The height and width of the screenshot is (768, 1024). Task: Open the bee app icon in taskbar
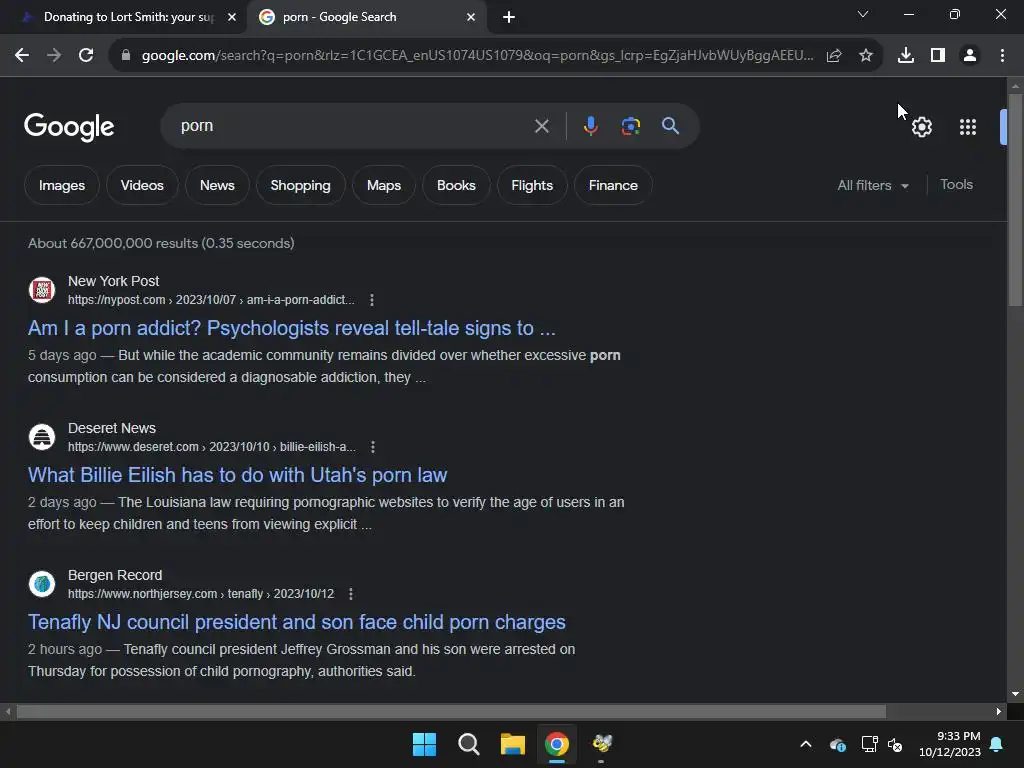coord(601,744)
